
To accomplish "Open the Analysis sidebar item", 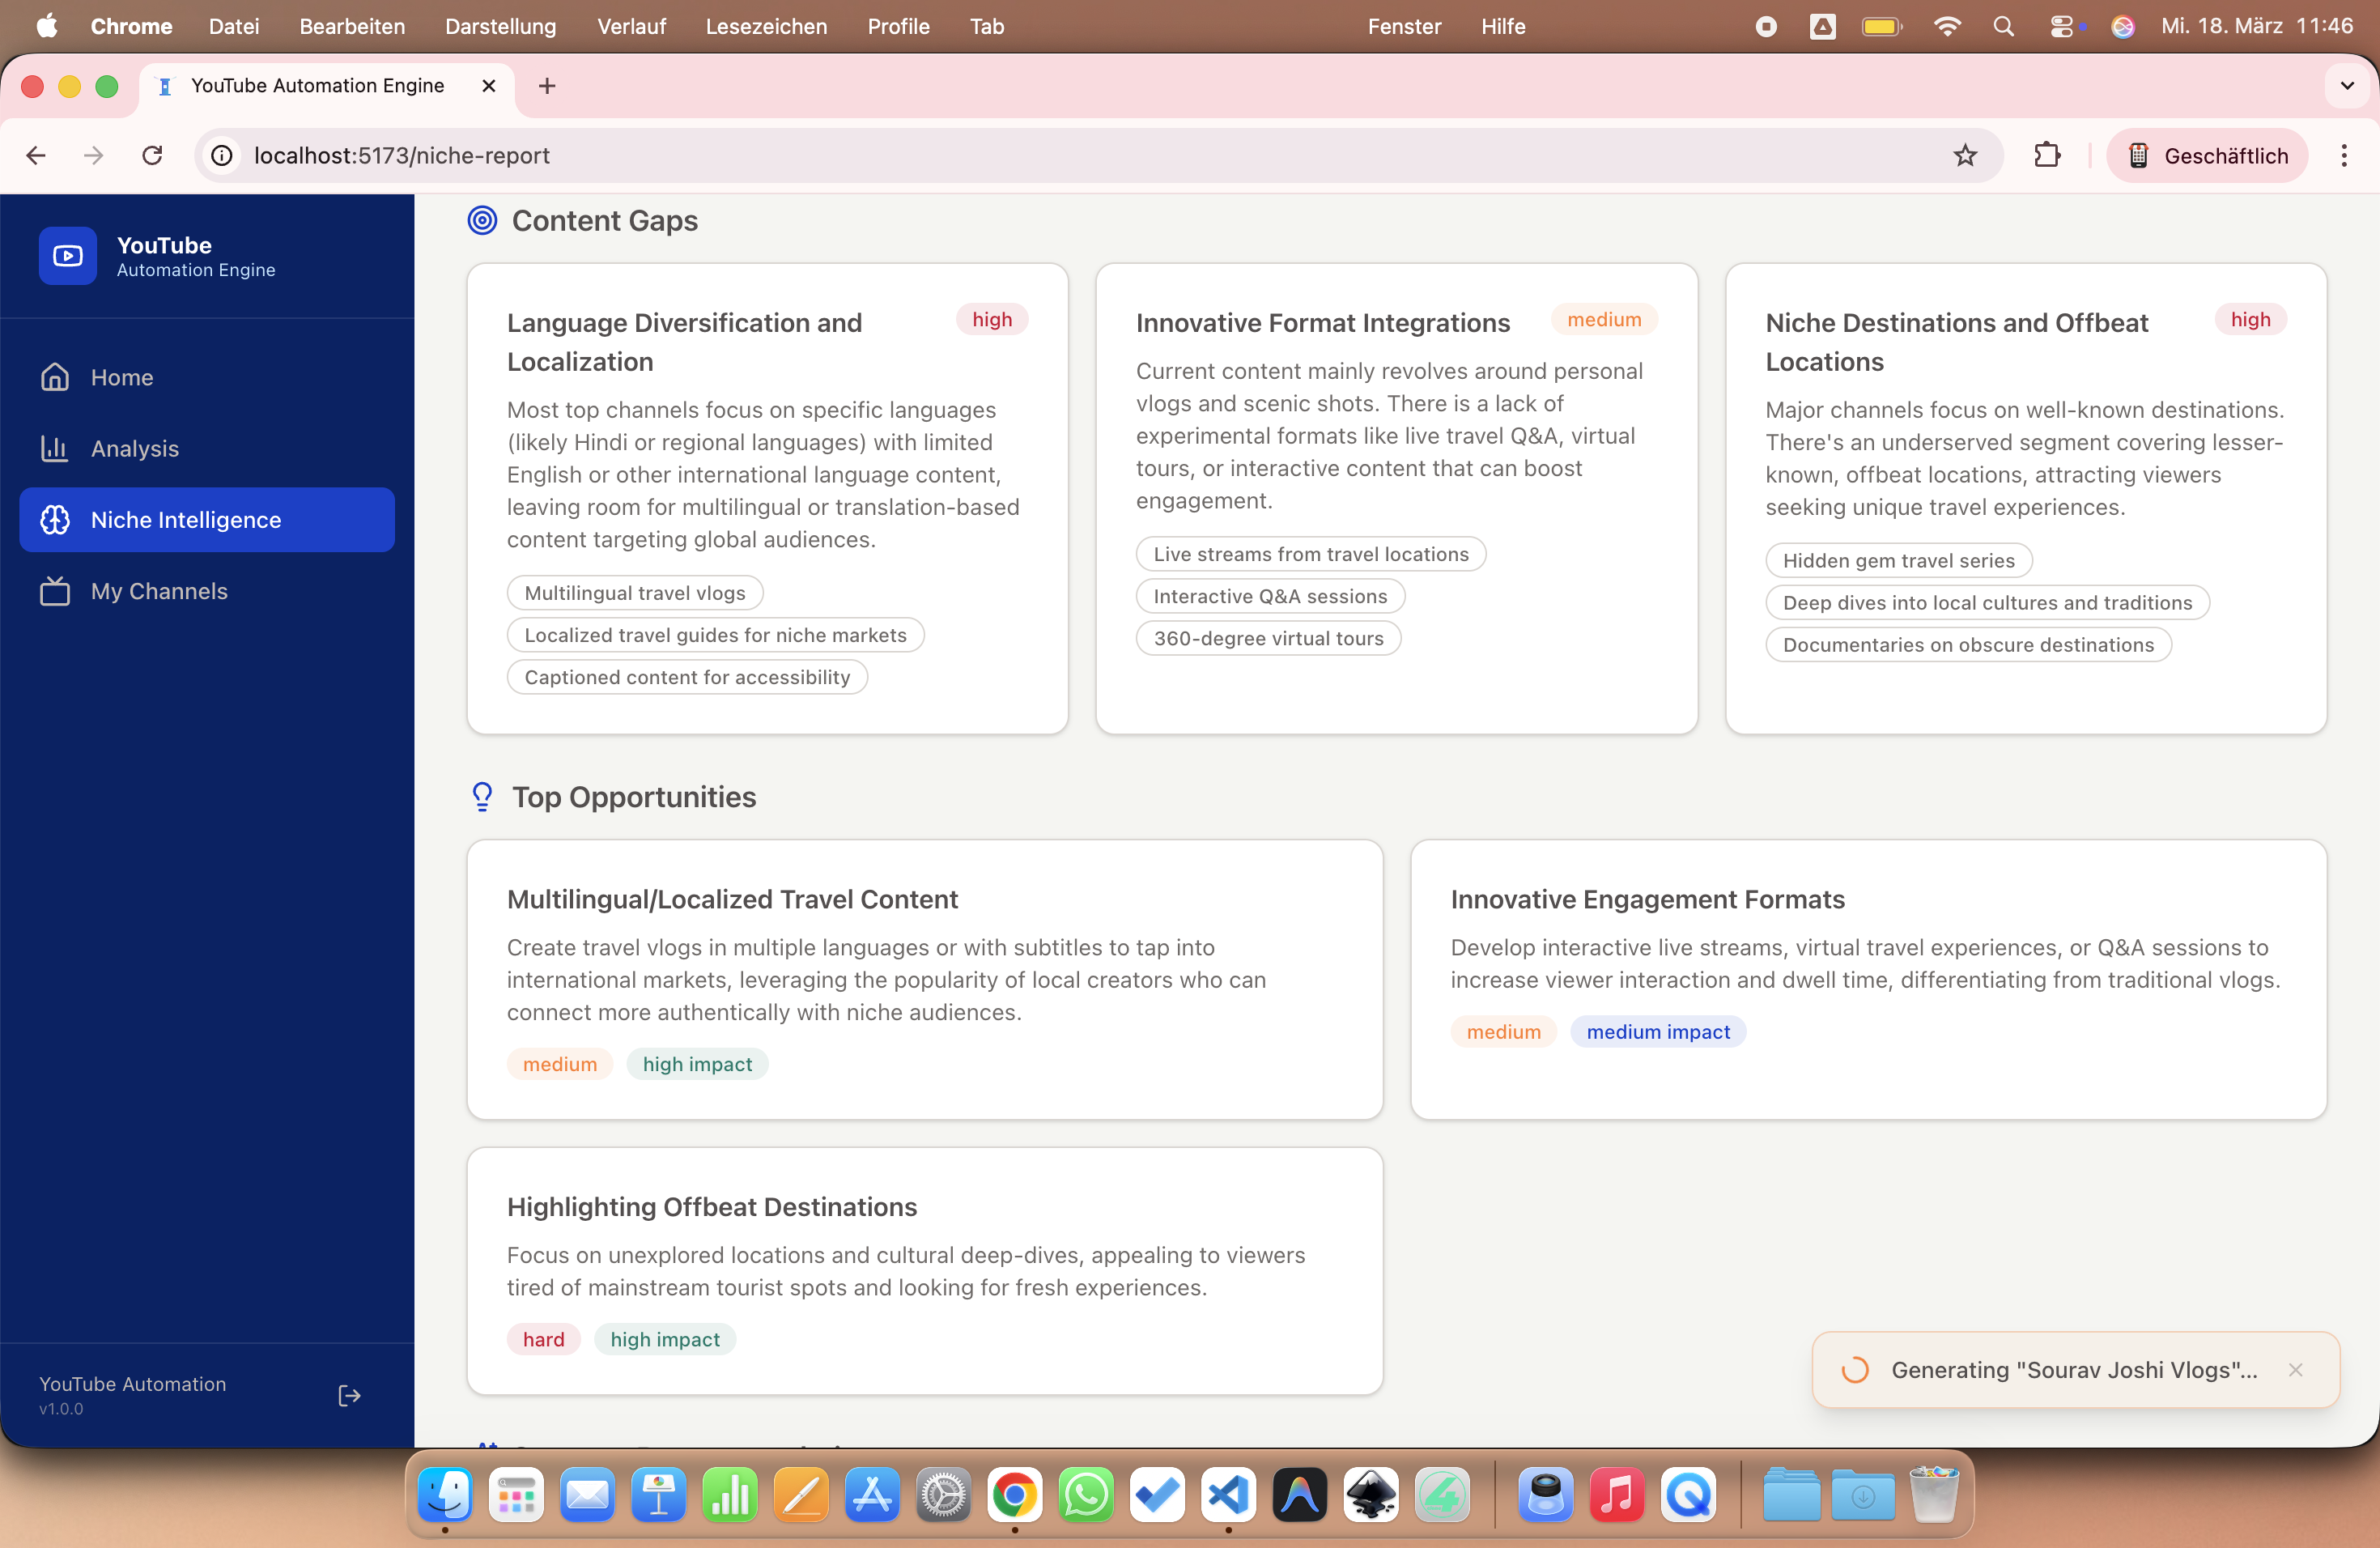I will (134, 448).
